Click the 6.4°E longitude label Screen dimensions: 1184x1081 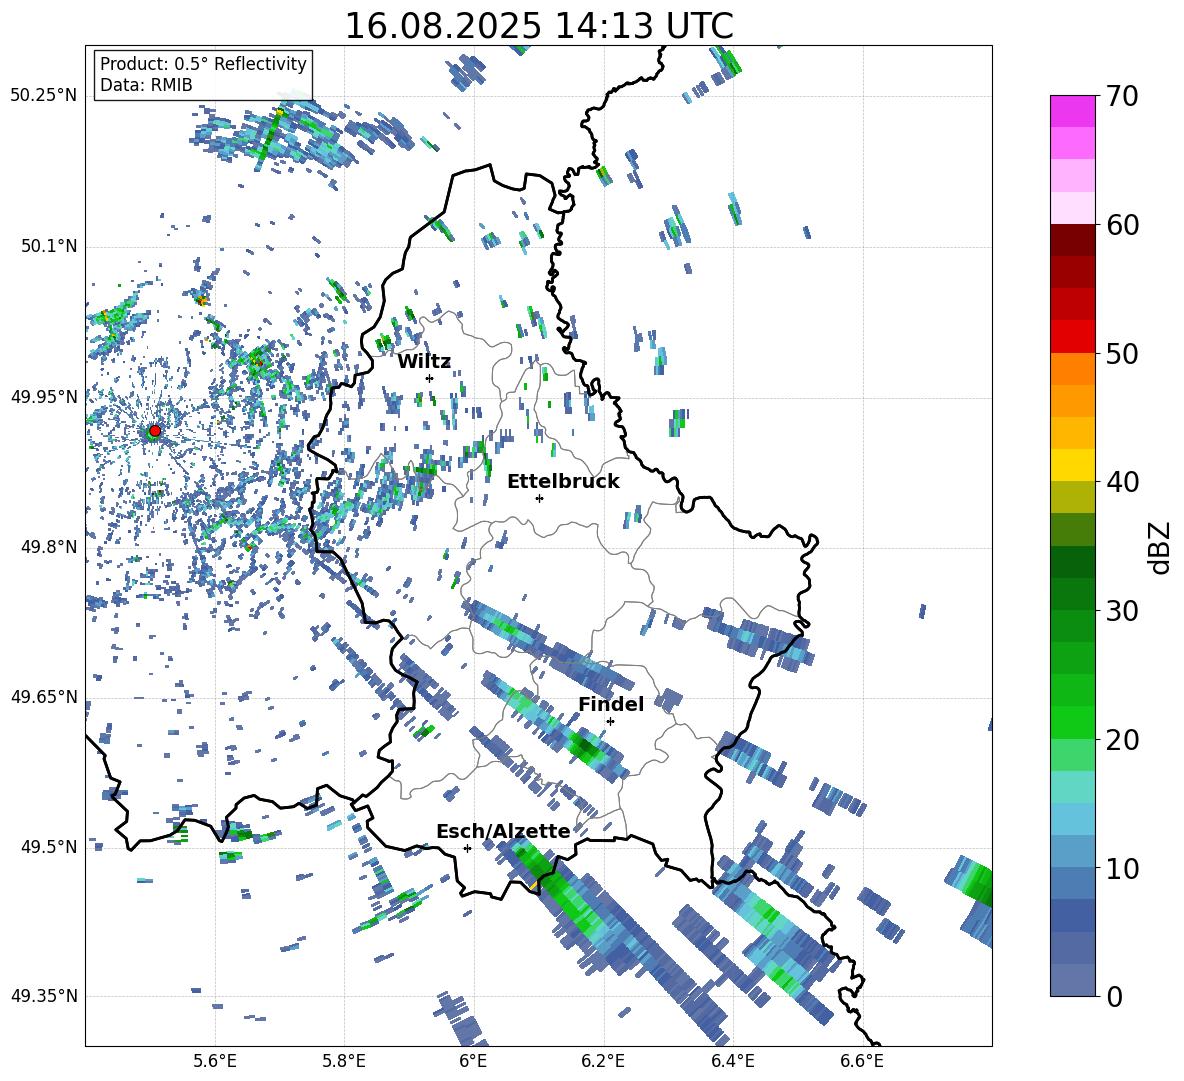[732, 1061]
